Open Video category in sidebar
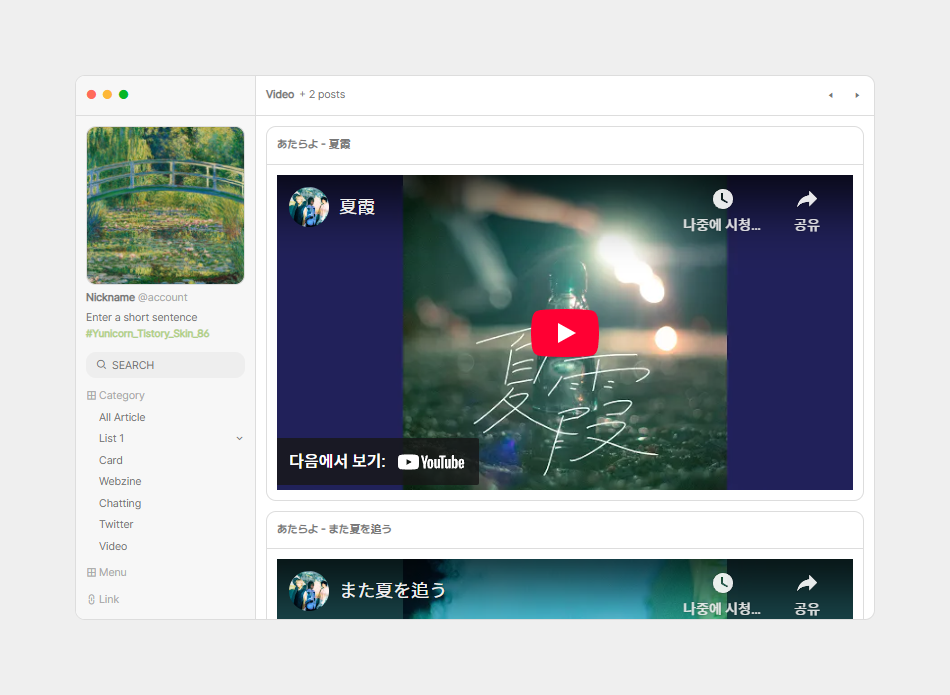This screenshot has height=695, width=950. tap(113, 546)
